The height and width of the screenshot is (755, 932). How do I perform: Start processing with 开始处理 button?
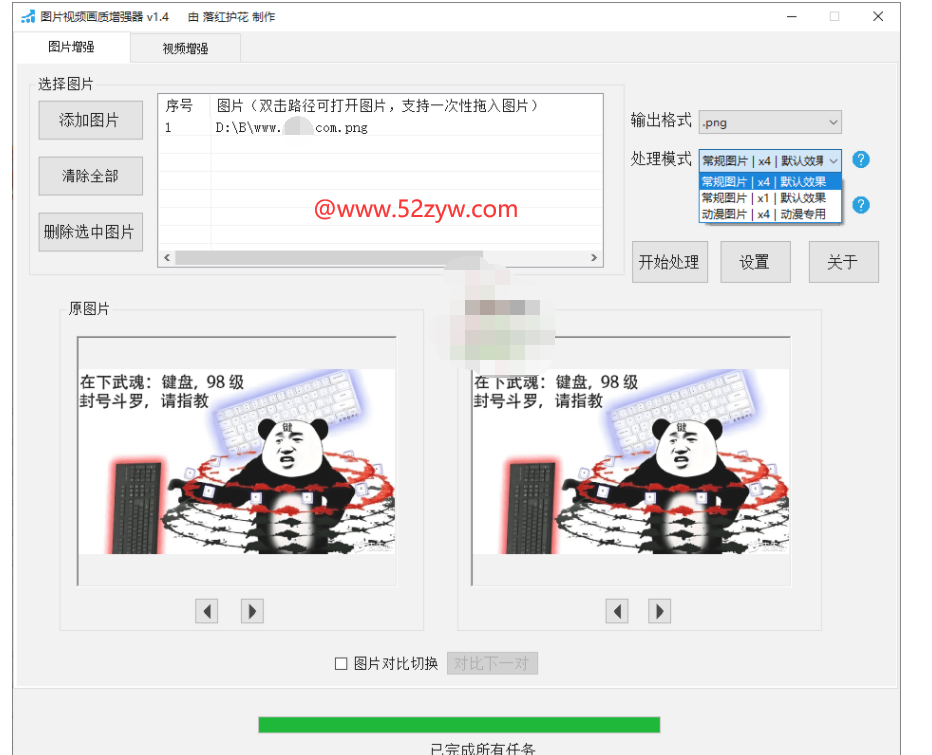coord(670,262)
